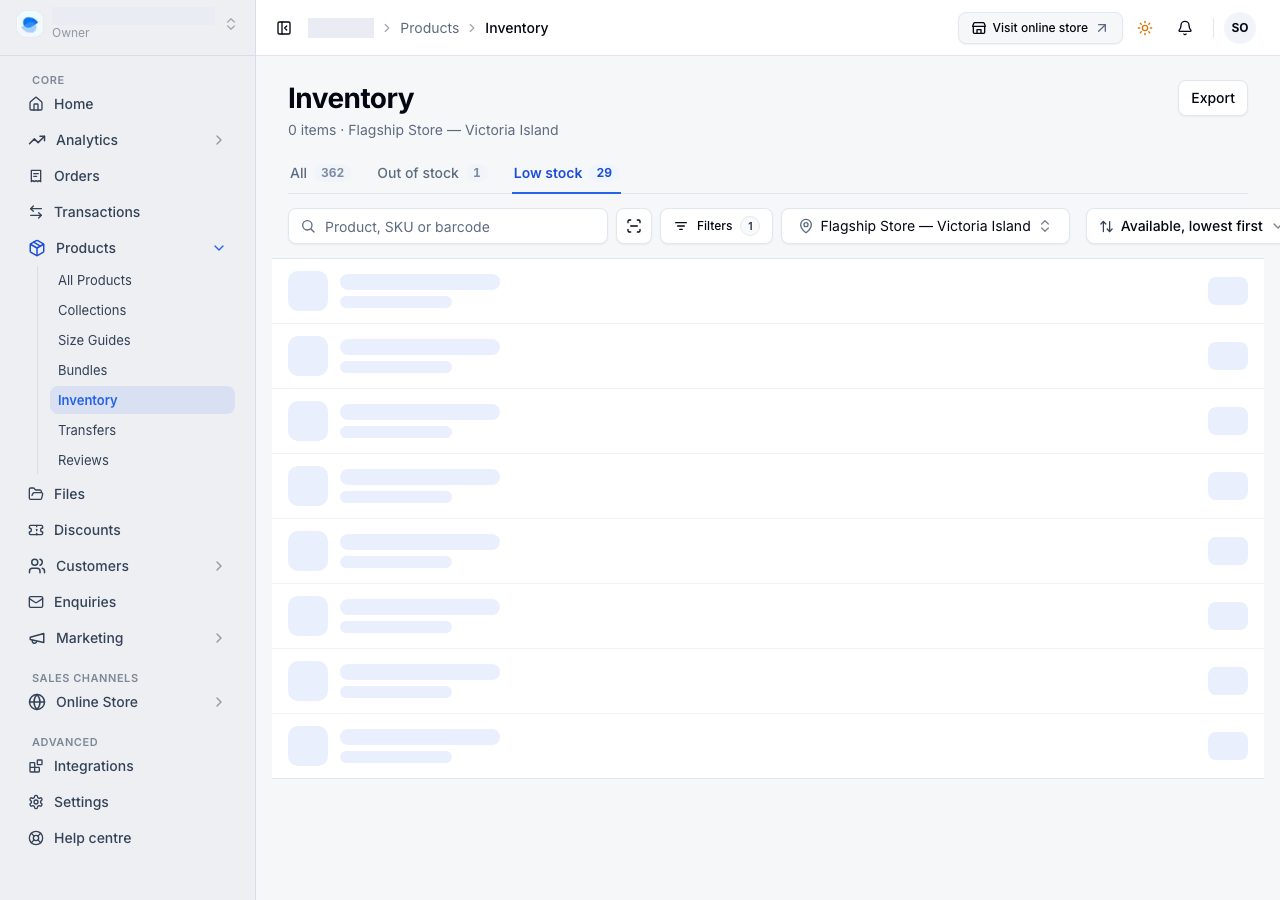Click the Enquiries label

pos(85,602)
